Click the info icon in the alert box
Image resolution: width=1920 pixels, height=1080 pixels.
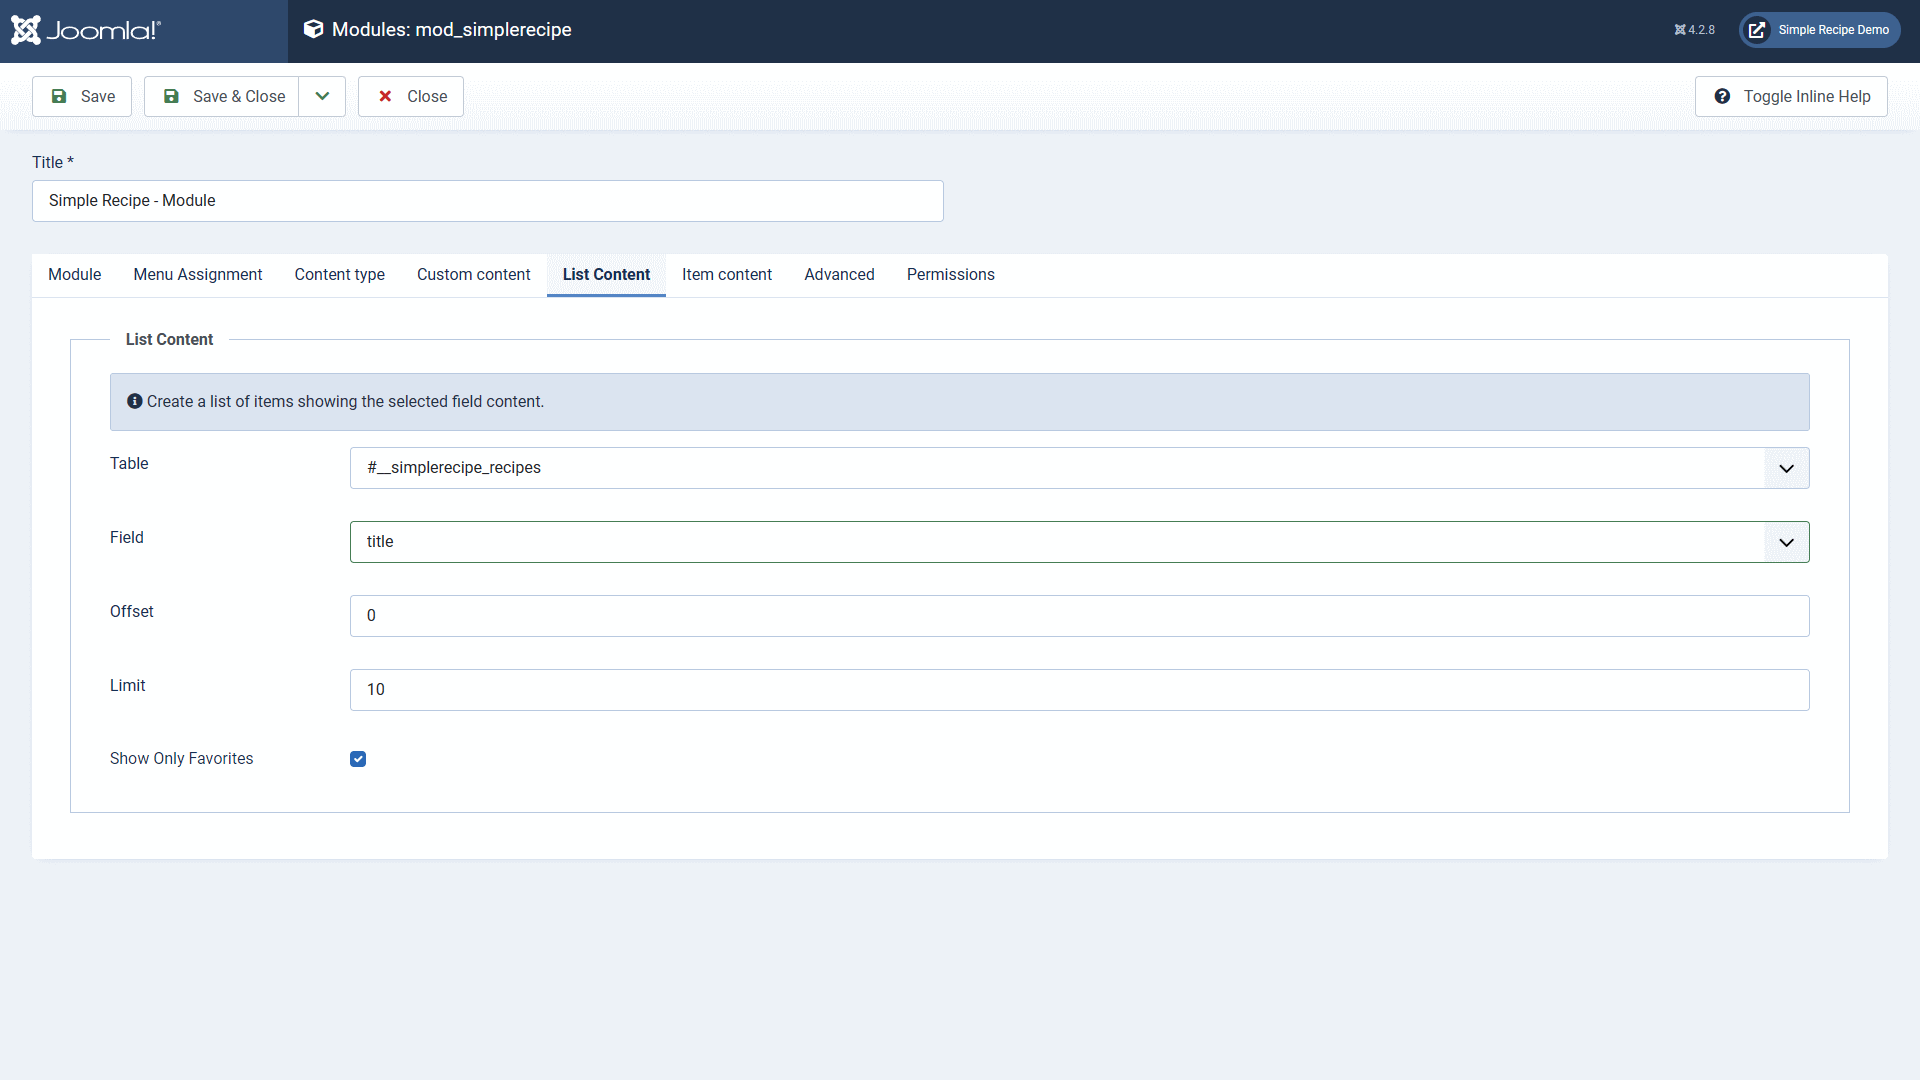[135, 401]
